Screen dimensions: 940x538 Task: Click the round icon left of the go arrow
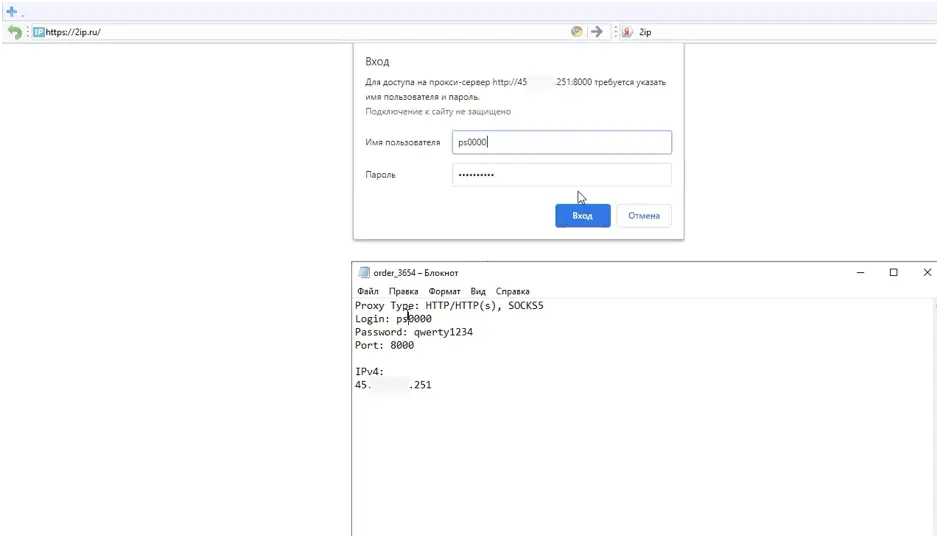(x=577, y=32)
